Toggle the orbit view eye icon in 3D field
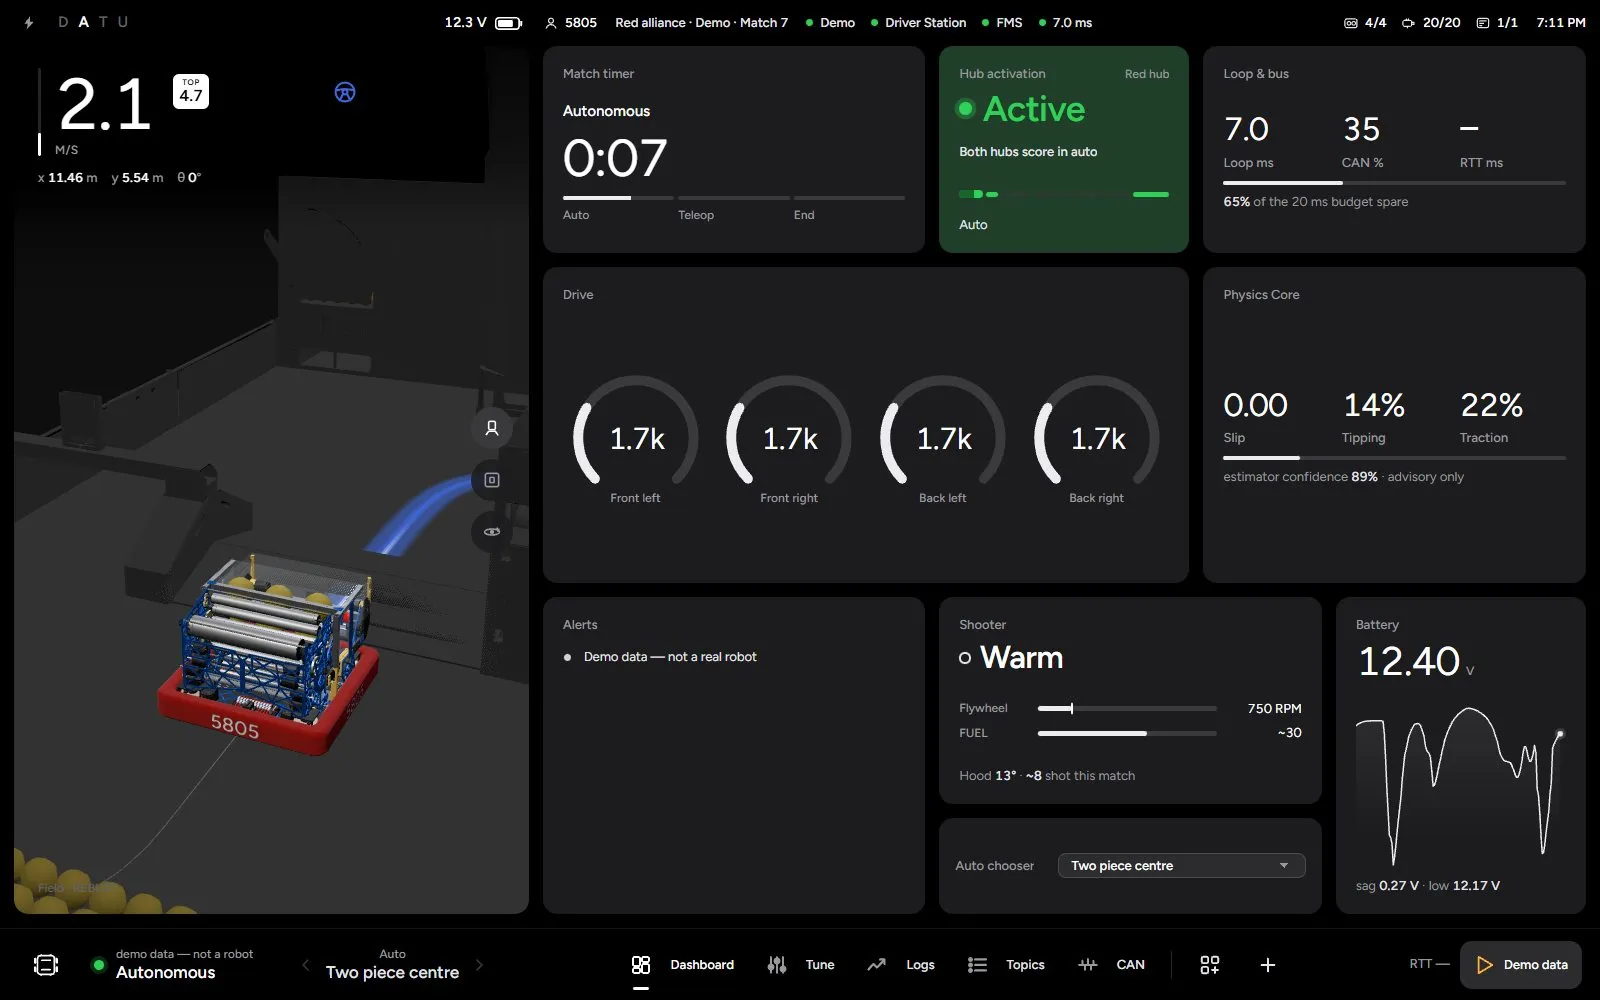 coord(492,532)
